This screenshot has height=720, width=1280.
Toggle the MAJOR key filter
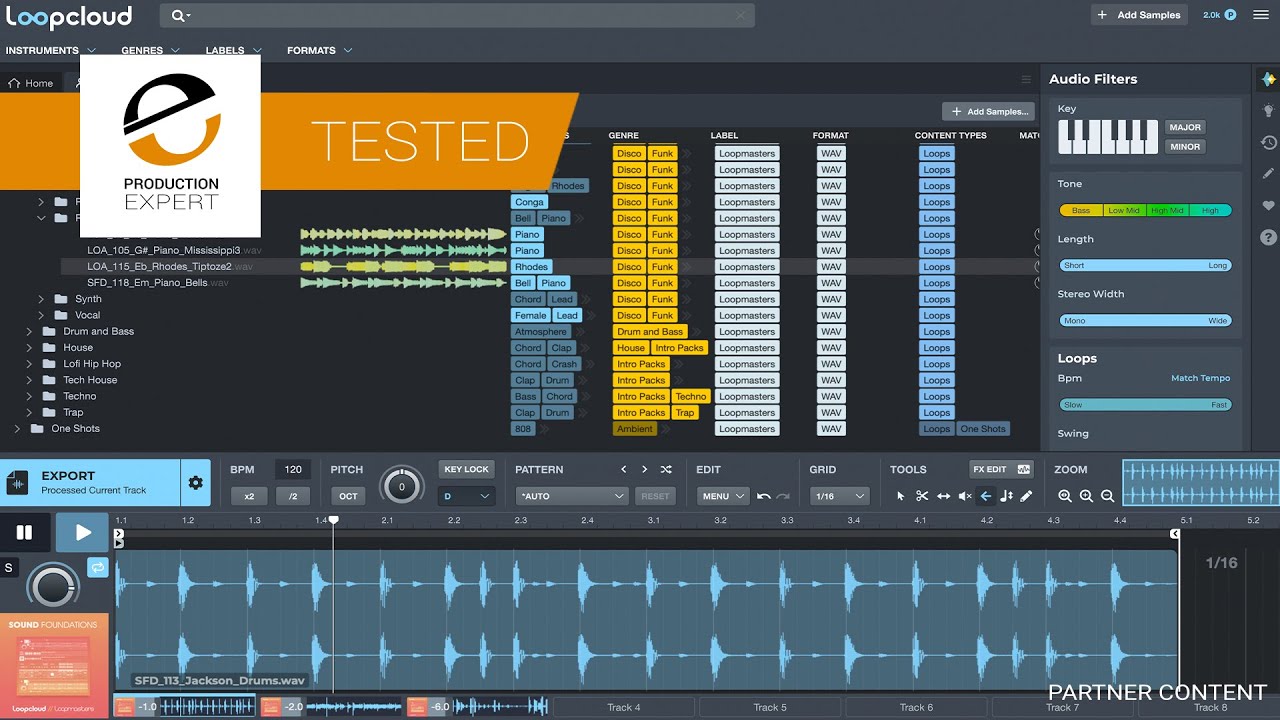pos(1185,127)
